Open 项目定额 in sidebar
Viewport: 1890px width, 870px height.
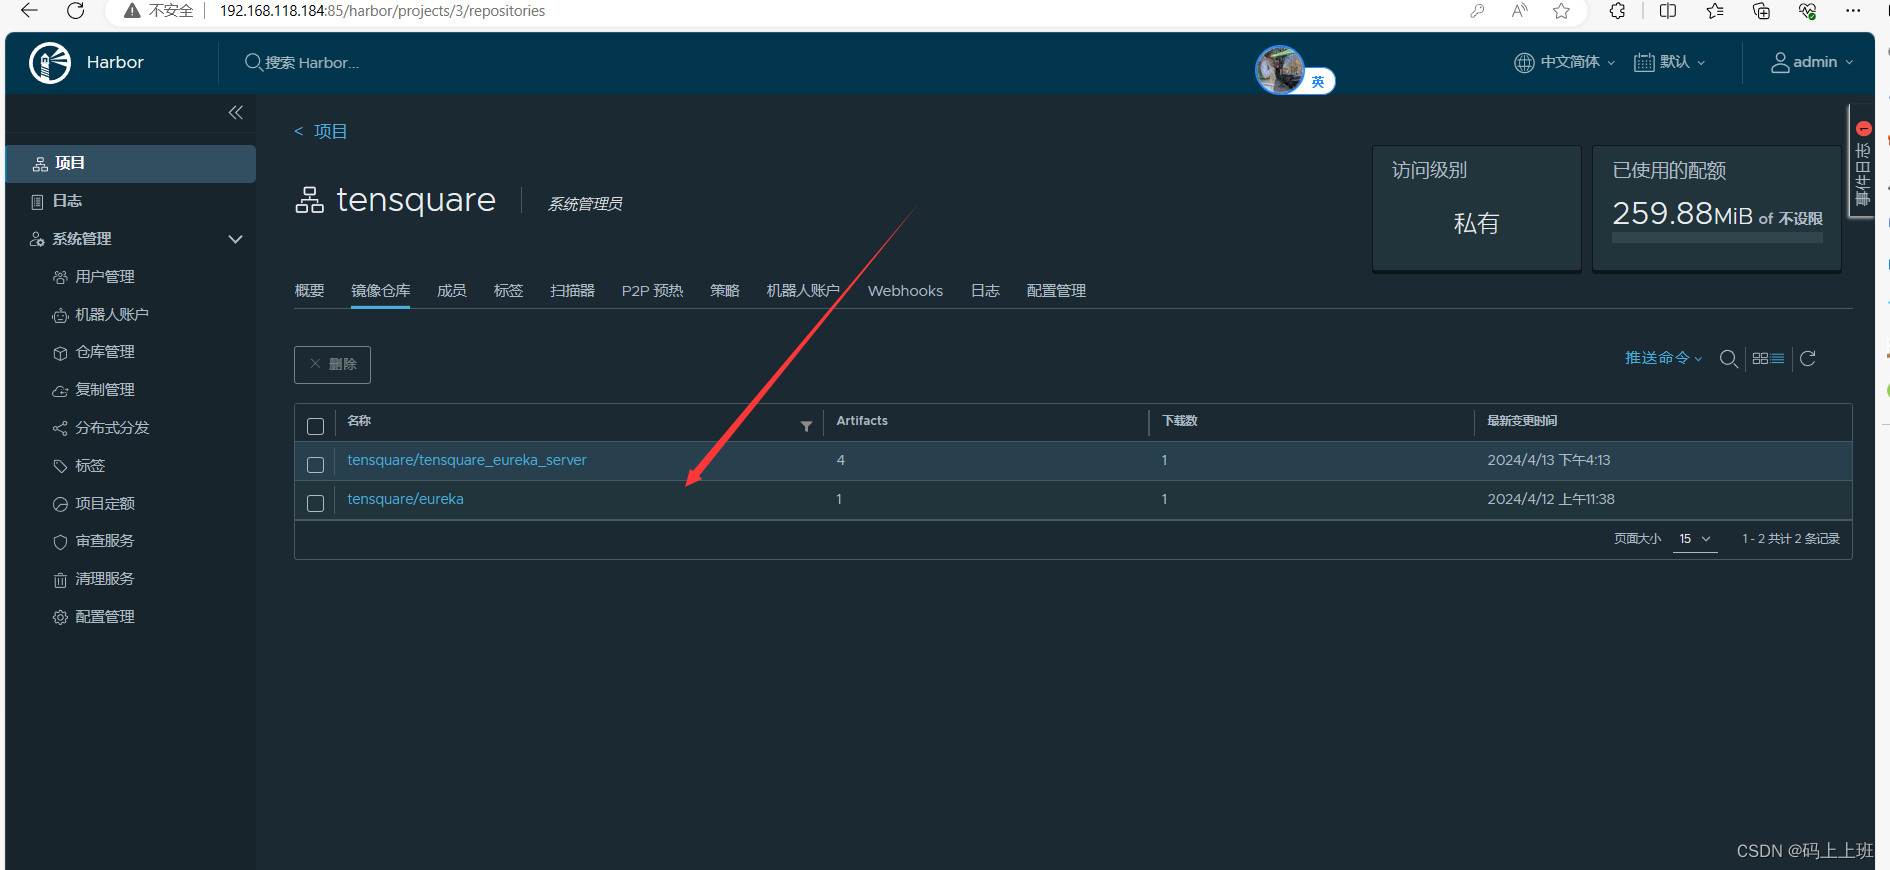(x=105, y=504)
